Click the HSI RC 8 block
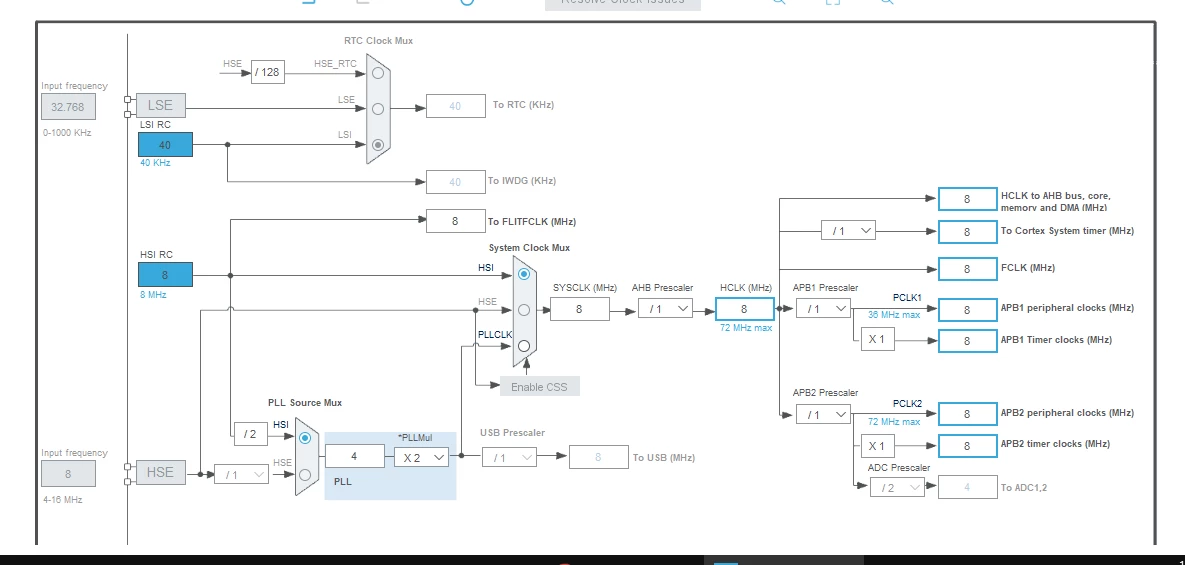1185x565 pixels. pos(165,275)
